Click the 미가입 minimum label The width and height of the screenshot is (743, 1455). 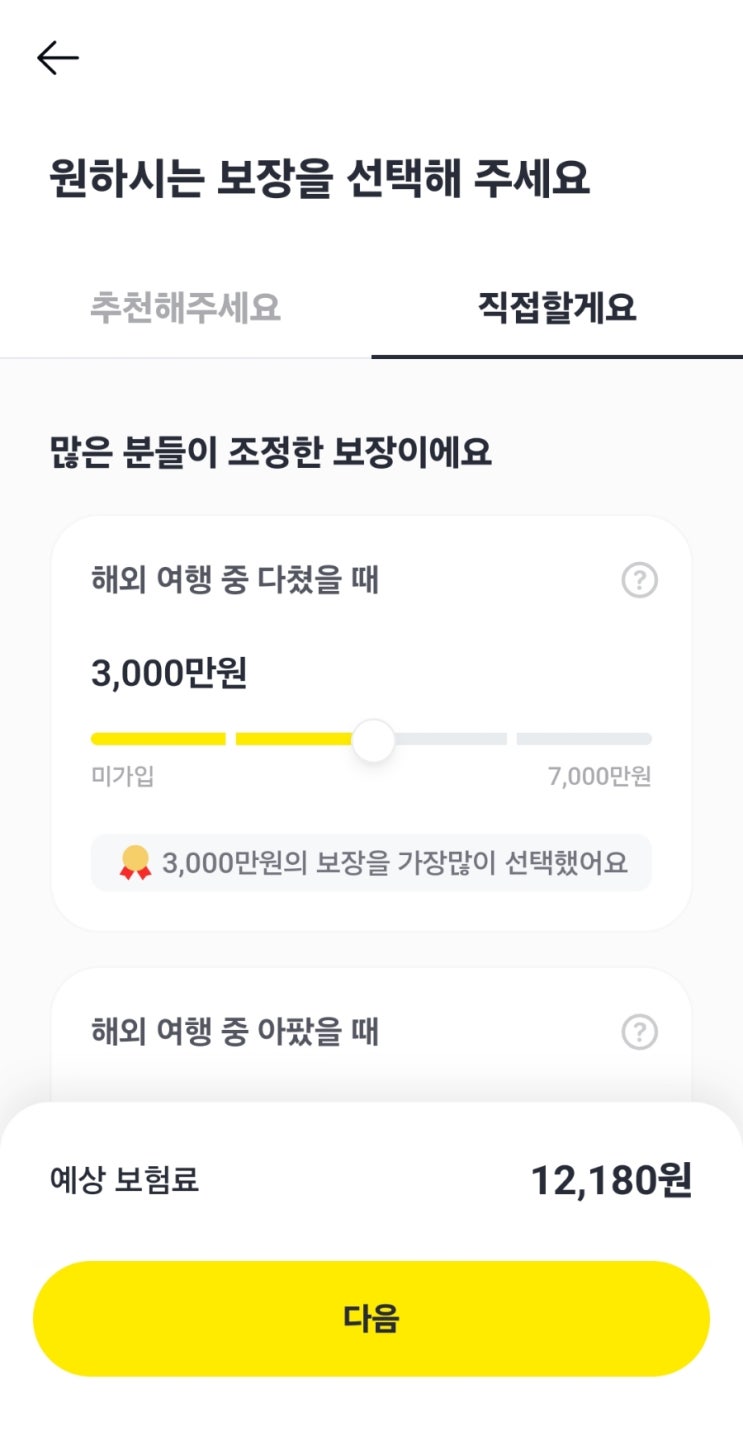pyautogui.click(x=122, y=777)
